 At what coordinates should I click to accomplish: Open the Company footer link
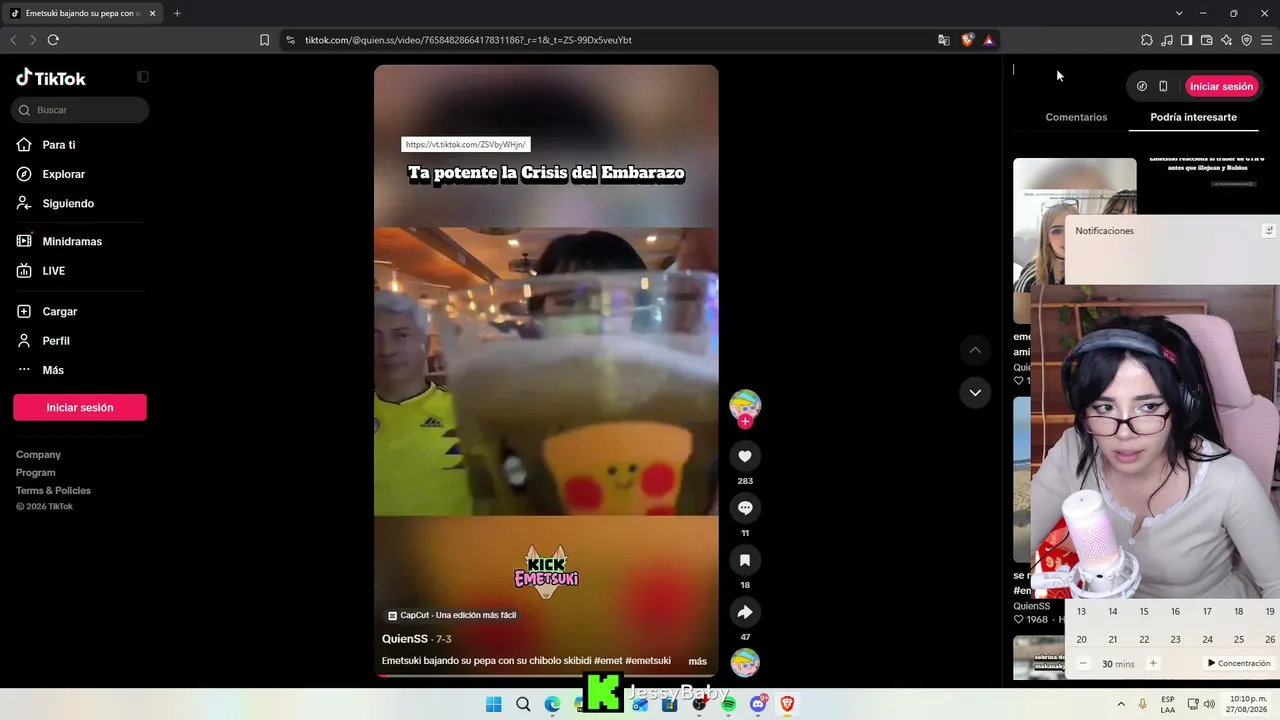point(38,455)
